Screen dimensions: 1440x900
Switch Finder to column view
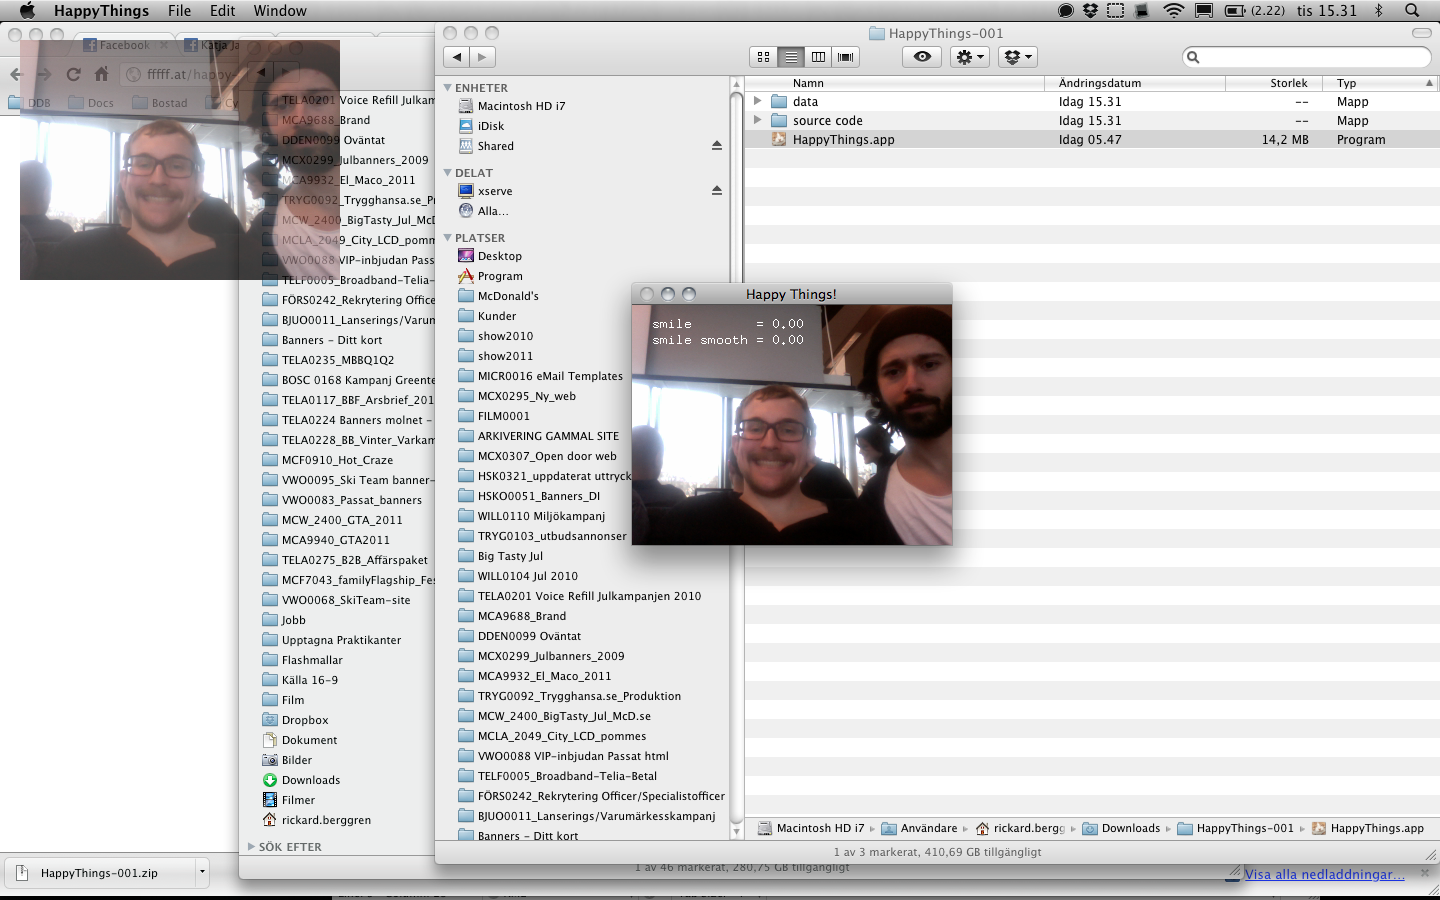818,57
